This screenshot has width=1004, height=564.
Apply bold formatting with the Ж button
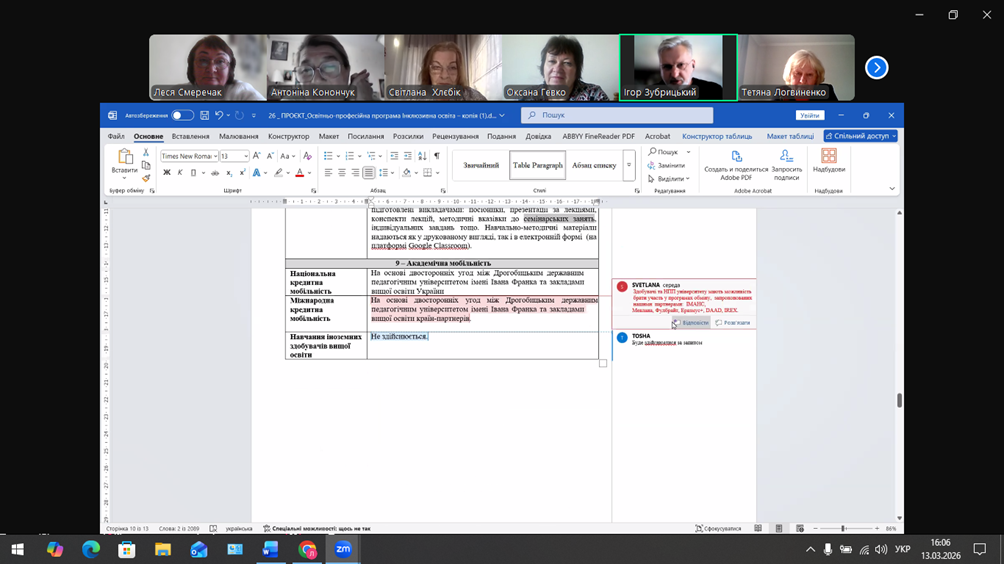coord(167,173)
